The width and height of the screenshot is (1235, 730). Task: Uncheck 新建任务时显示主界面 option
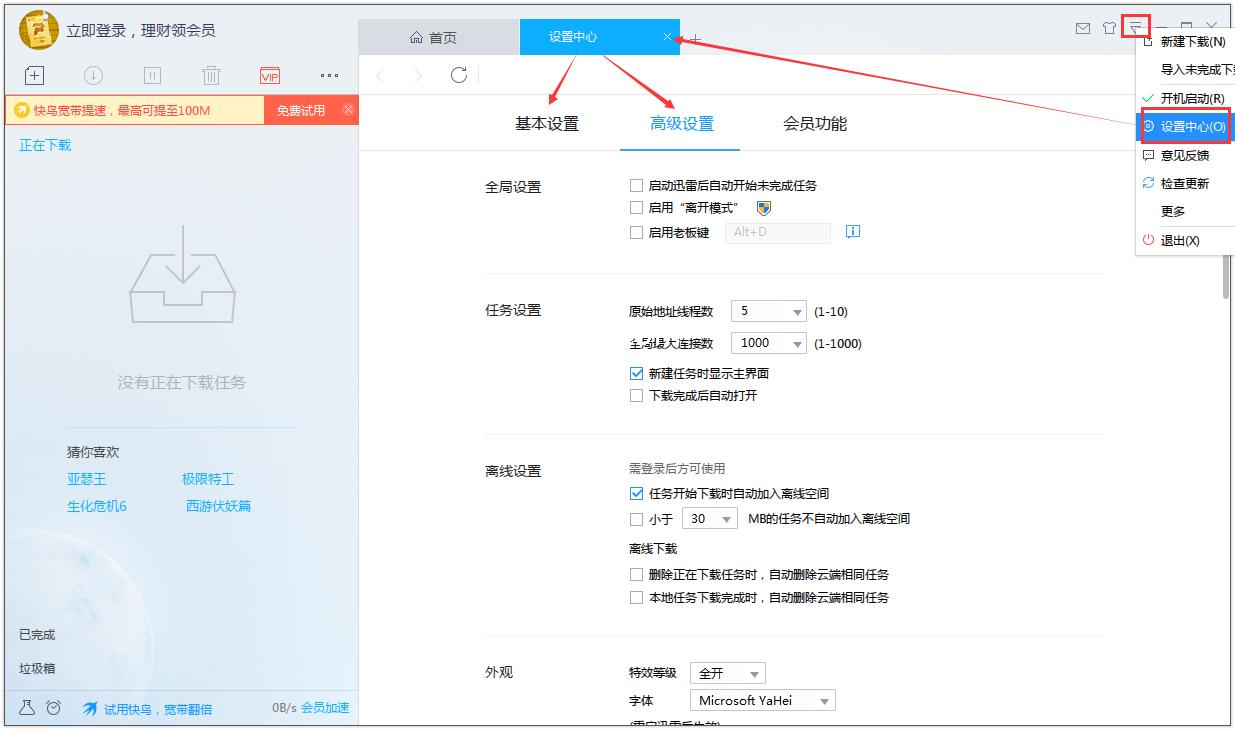tap(636, 373)
